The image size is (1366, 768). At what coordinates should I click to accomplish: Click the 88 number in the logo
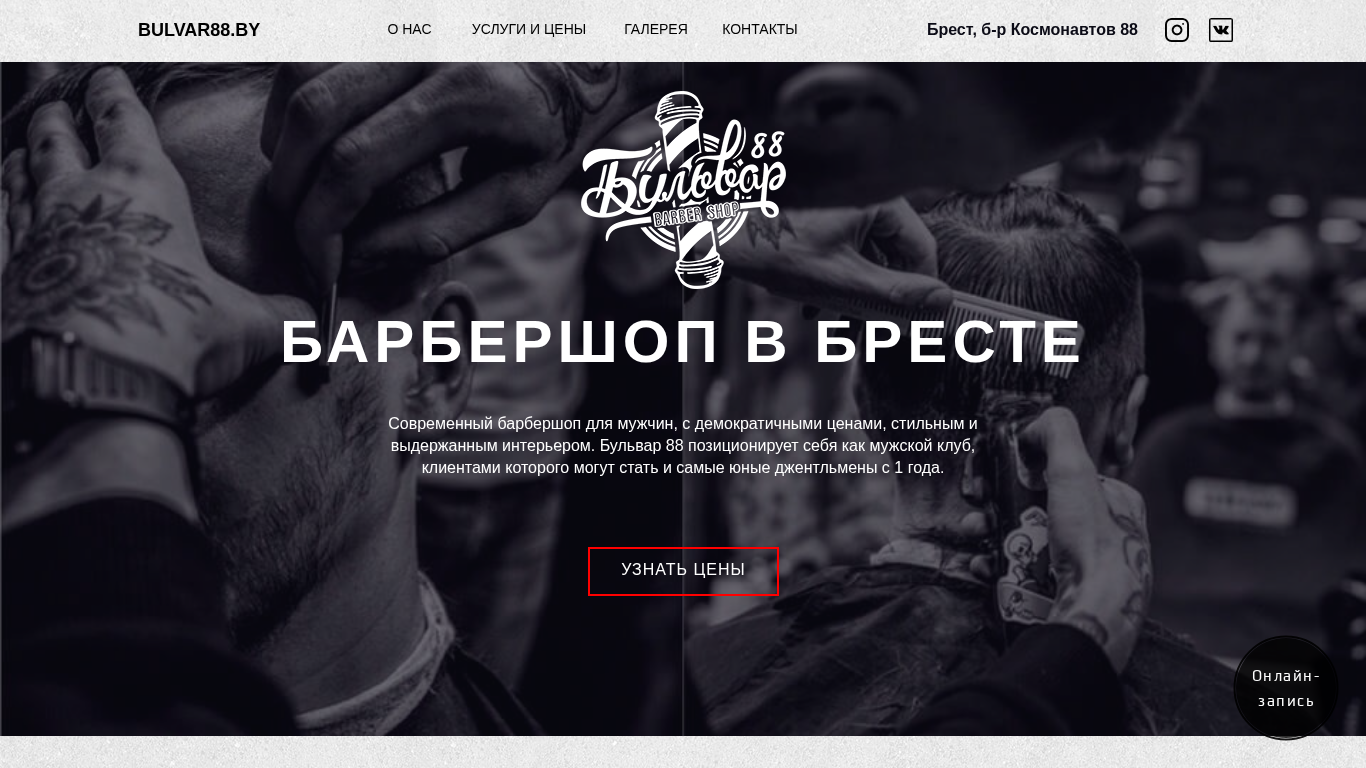[x=768, y=143]
